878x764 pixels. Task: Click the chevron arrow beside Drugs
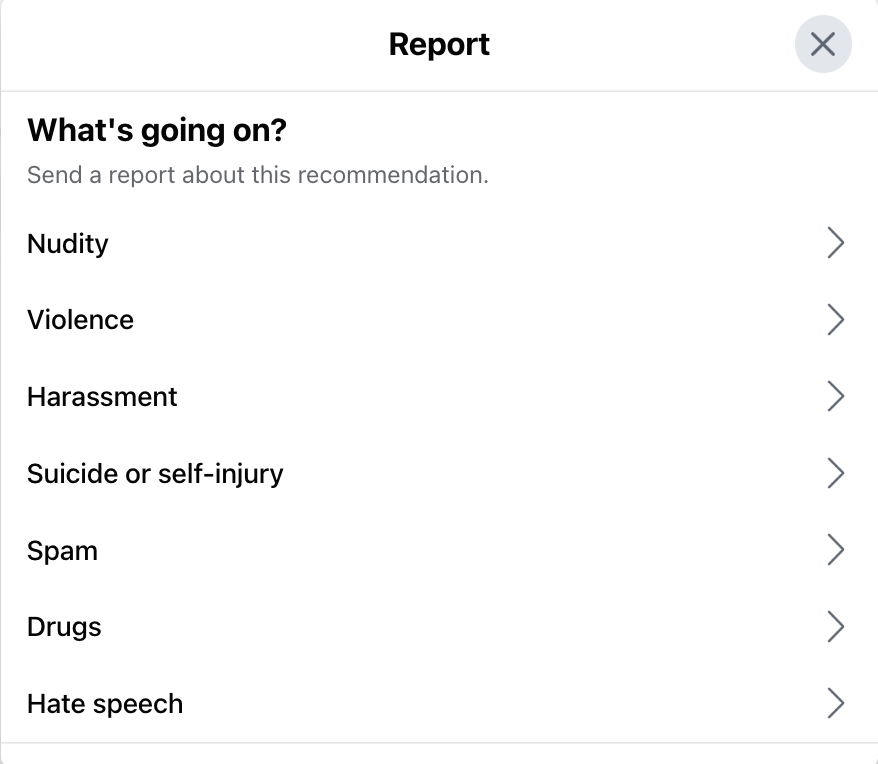coord(835,627)
